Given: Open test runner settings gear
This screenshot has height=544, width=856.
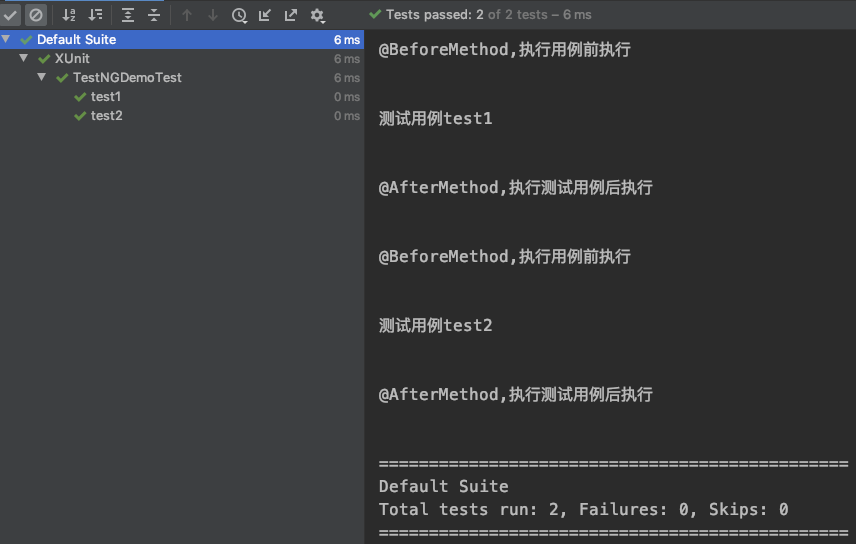Looking at the screenshot, I should coord(318,15).
